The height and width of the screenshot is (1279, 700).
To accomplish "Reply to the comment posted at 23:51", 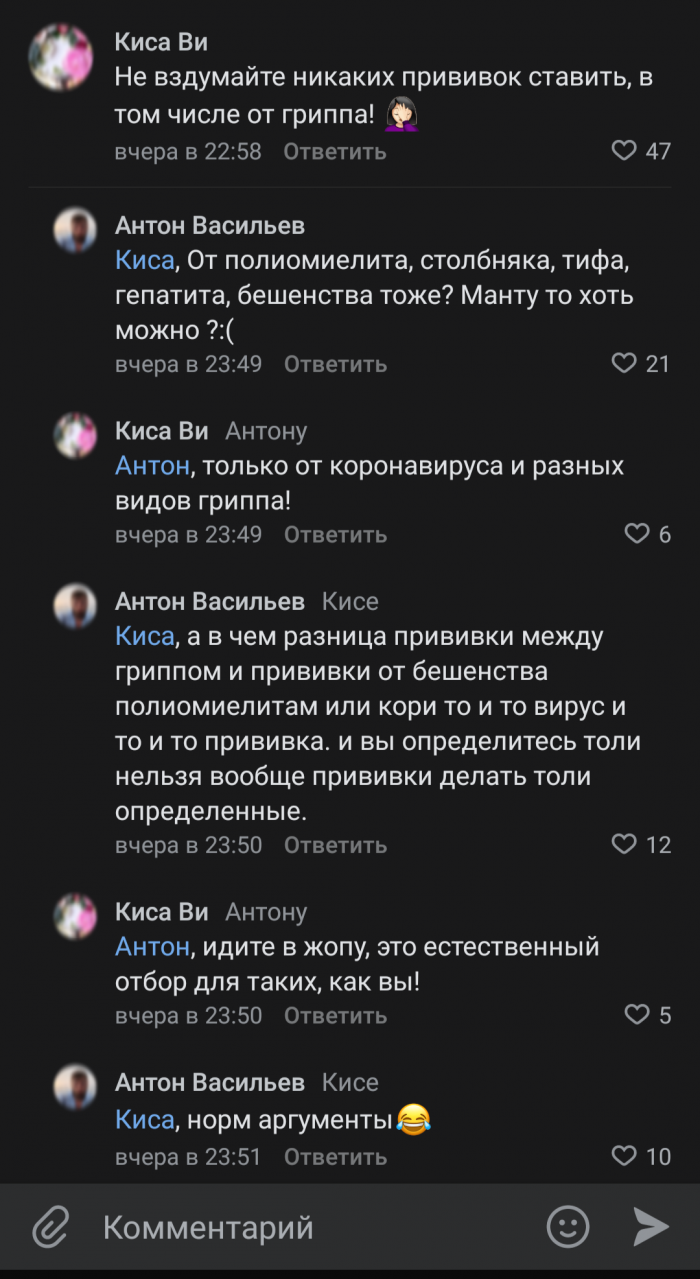I will (334, 1157).
